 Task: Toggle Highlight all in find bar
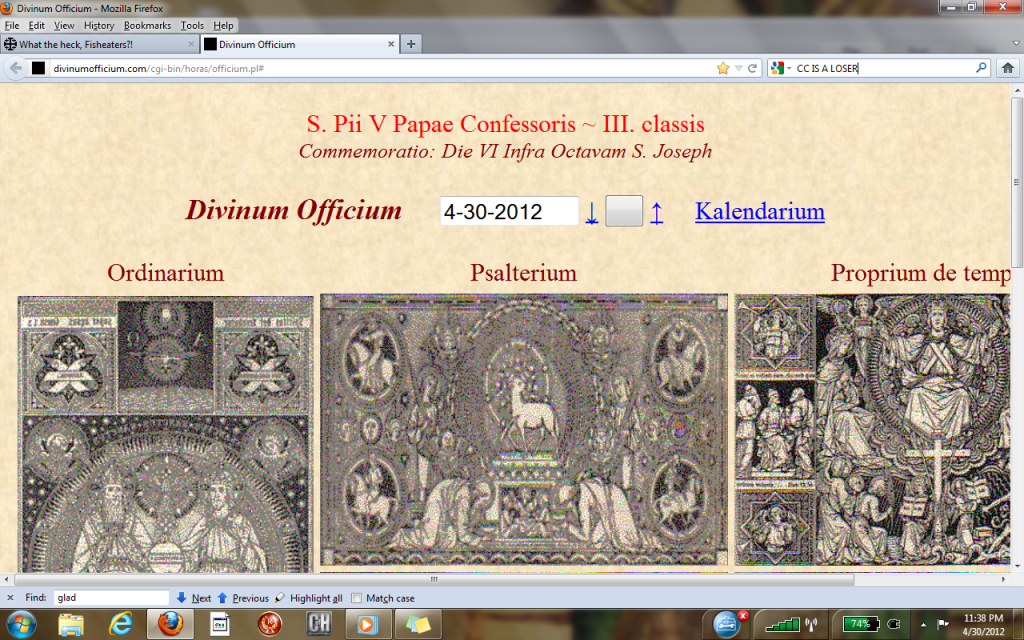(310, 598)
